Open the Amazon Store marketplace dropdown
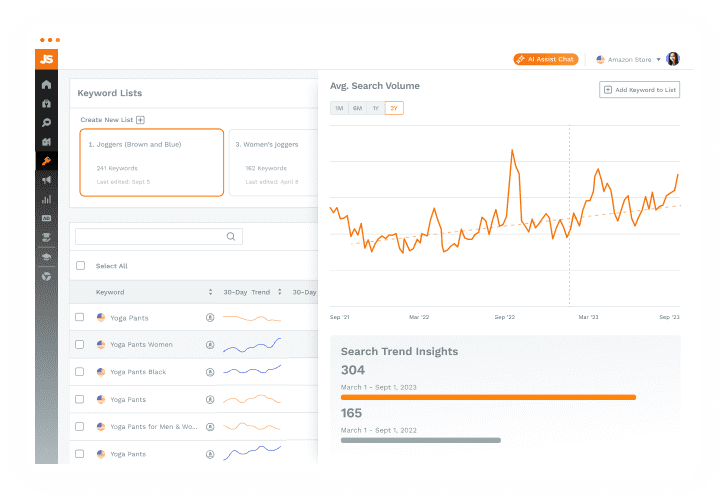Screen dimensions: 728x504 coord(628,60)
